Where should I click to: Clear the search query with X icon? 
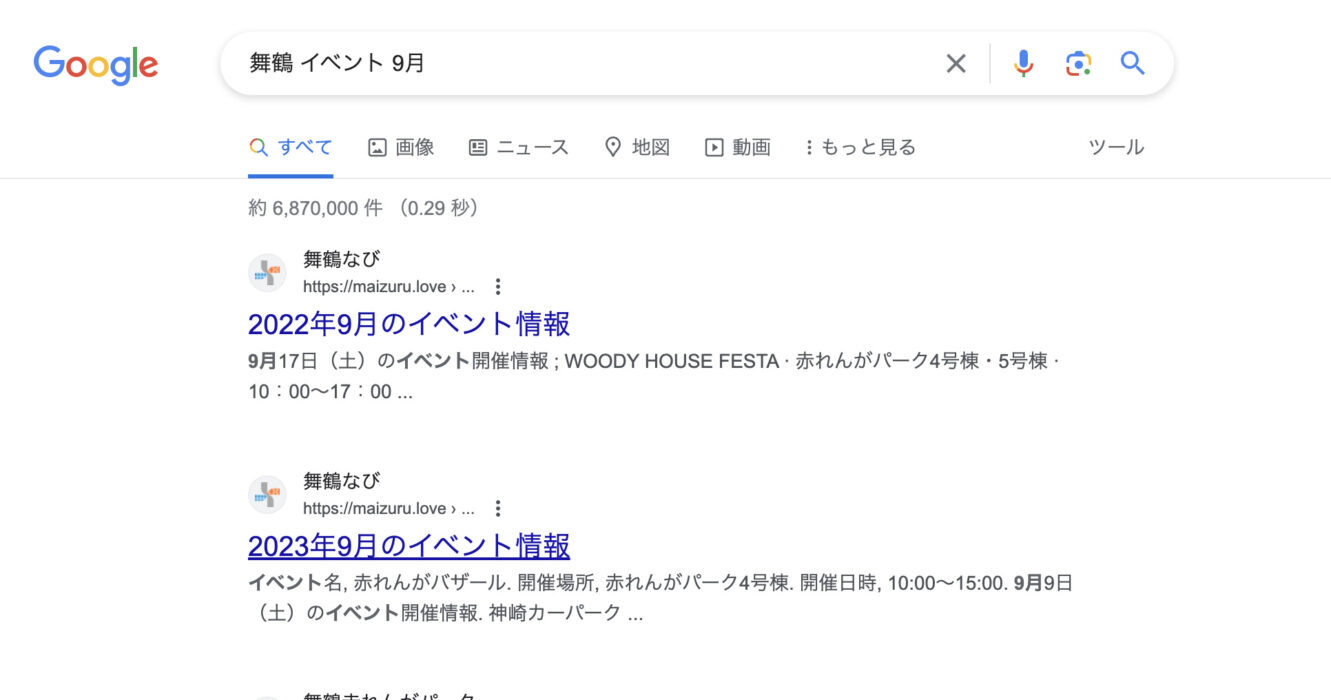click(x=956, y=64)
